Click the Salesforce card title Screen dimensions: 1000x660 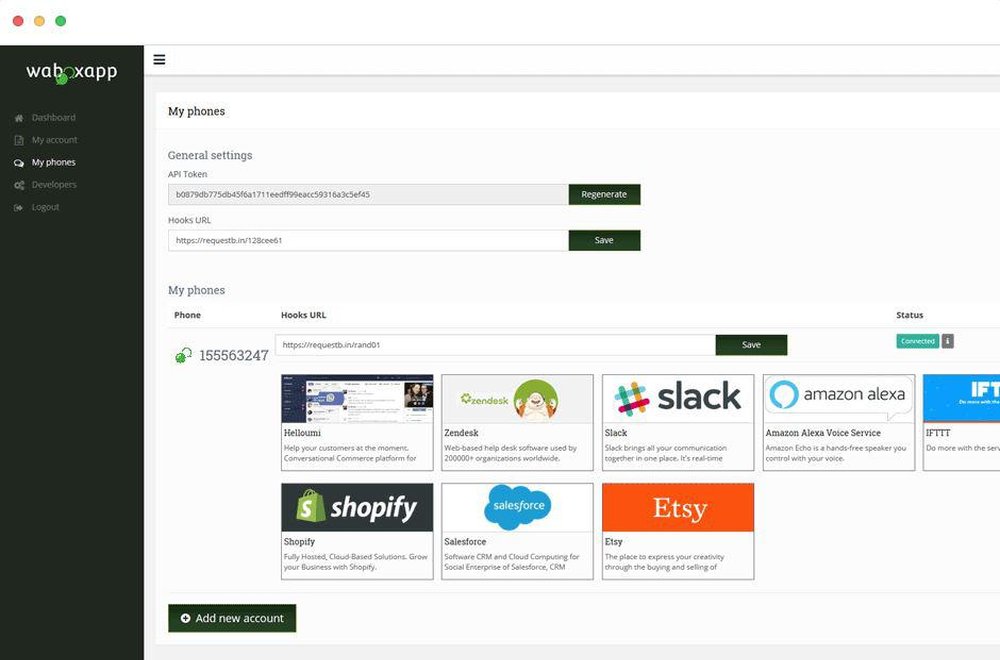(x=465, y=541)
